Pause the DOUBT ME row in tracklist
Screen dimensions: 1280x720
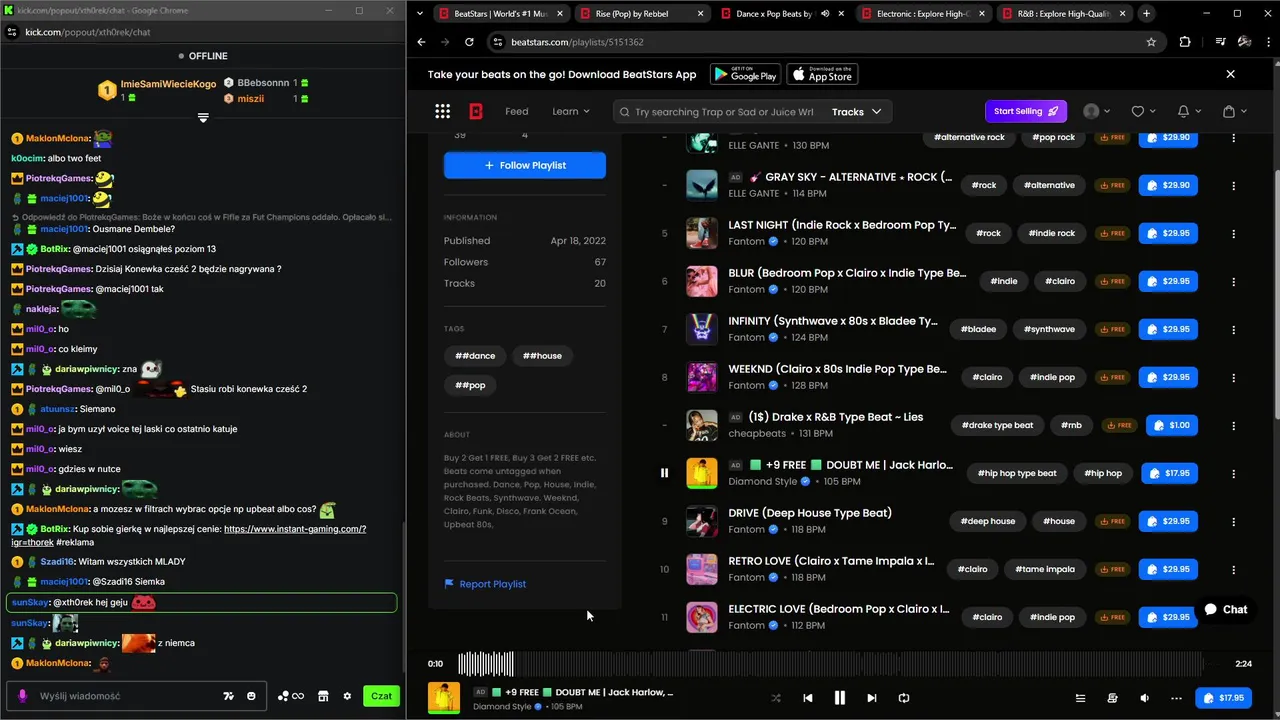tap(664, 473)
